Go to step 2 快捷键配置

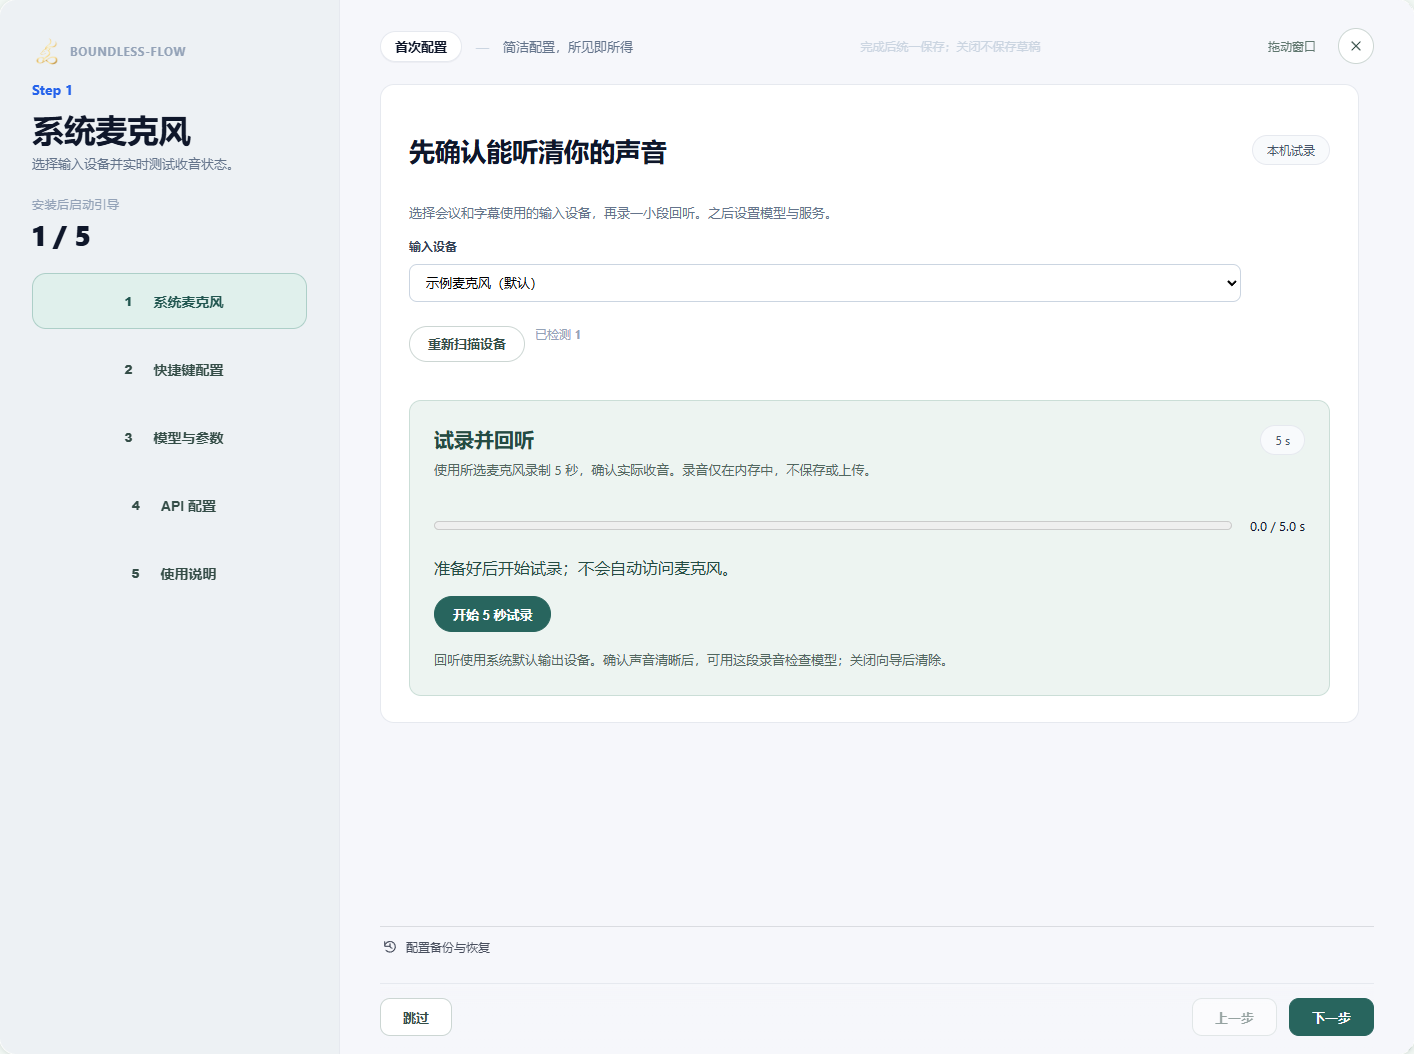tap(169, 369)
